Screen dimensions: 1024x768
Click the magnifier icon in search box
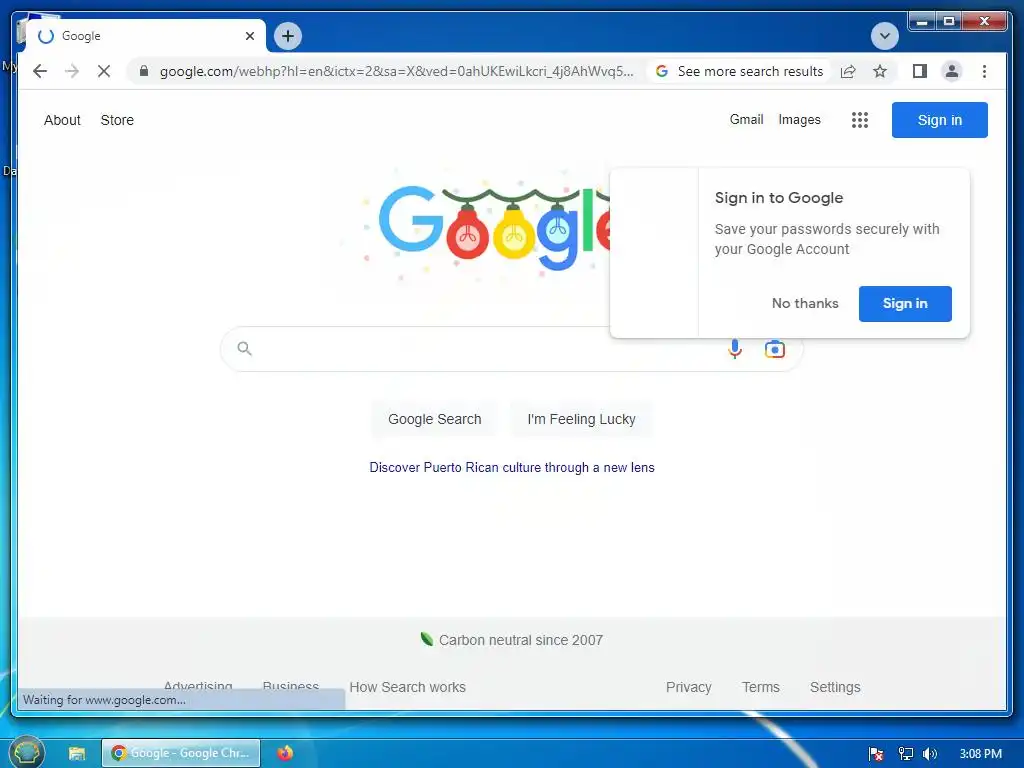click(x=244, y=349)
